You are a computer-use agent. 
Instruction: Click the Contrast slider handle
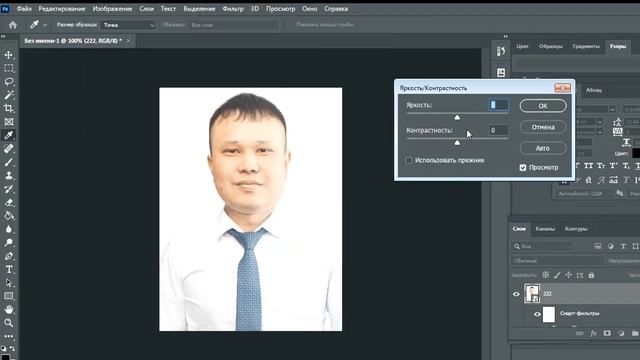pos(457,142)
